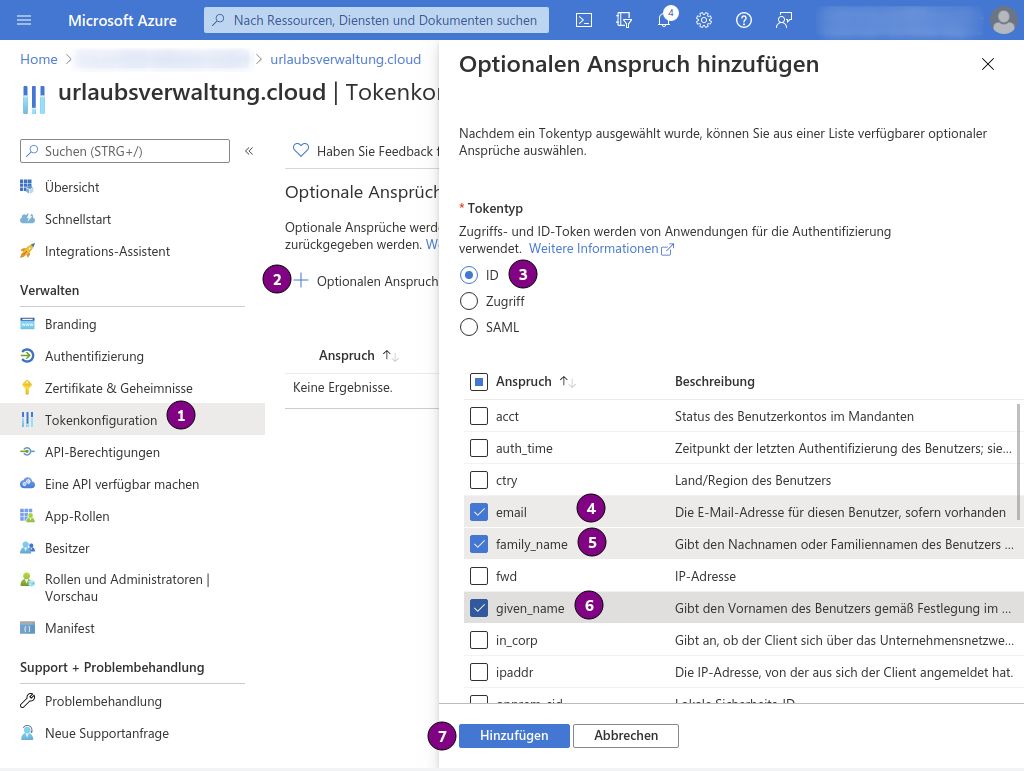Click the Integrations-Assistent rocket icon
The image size is (1024, 771).
pos(27,251)
